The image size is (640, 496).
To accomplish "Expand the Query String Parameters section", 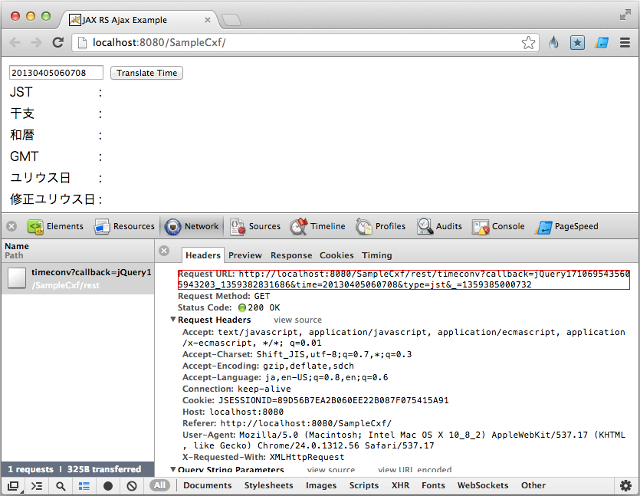I will click(174, 469).
